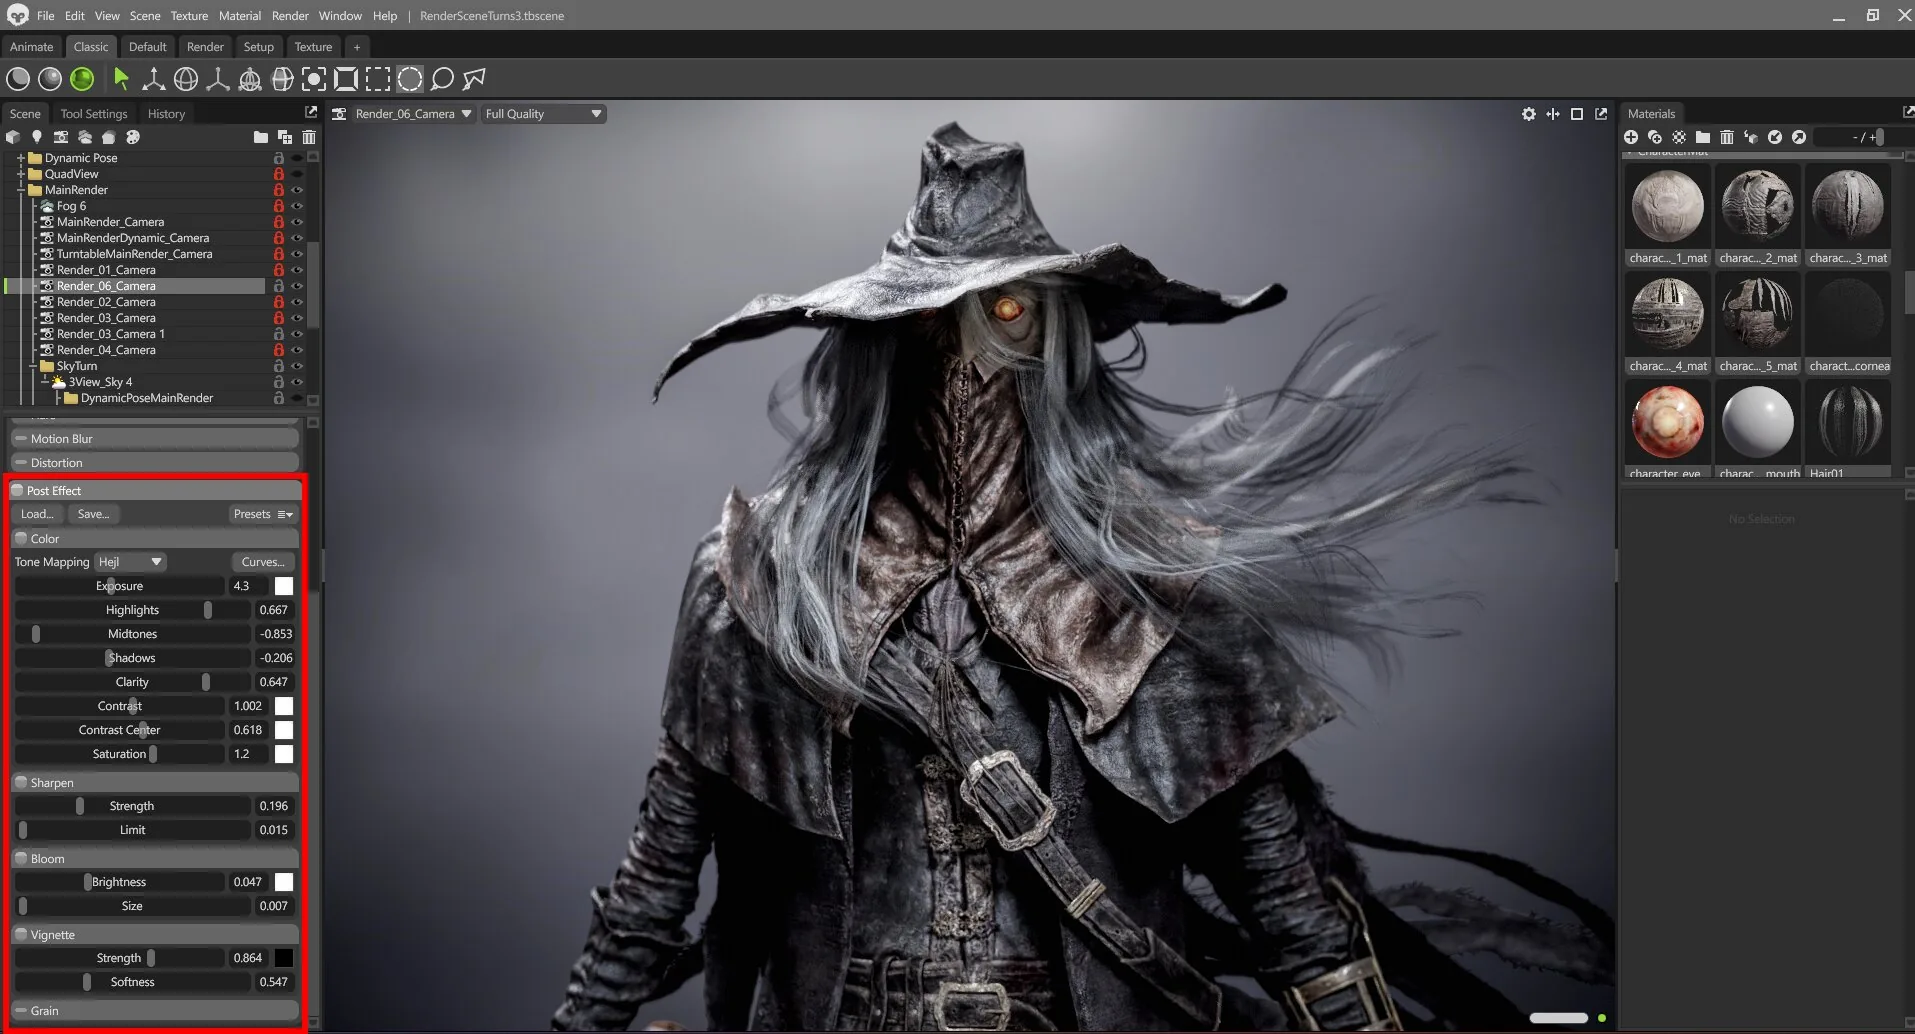Select Render_02_Camera in scene tree
The width and height of the screenshot is (1915, 1034).
pos(106,302)
